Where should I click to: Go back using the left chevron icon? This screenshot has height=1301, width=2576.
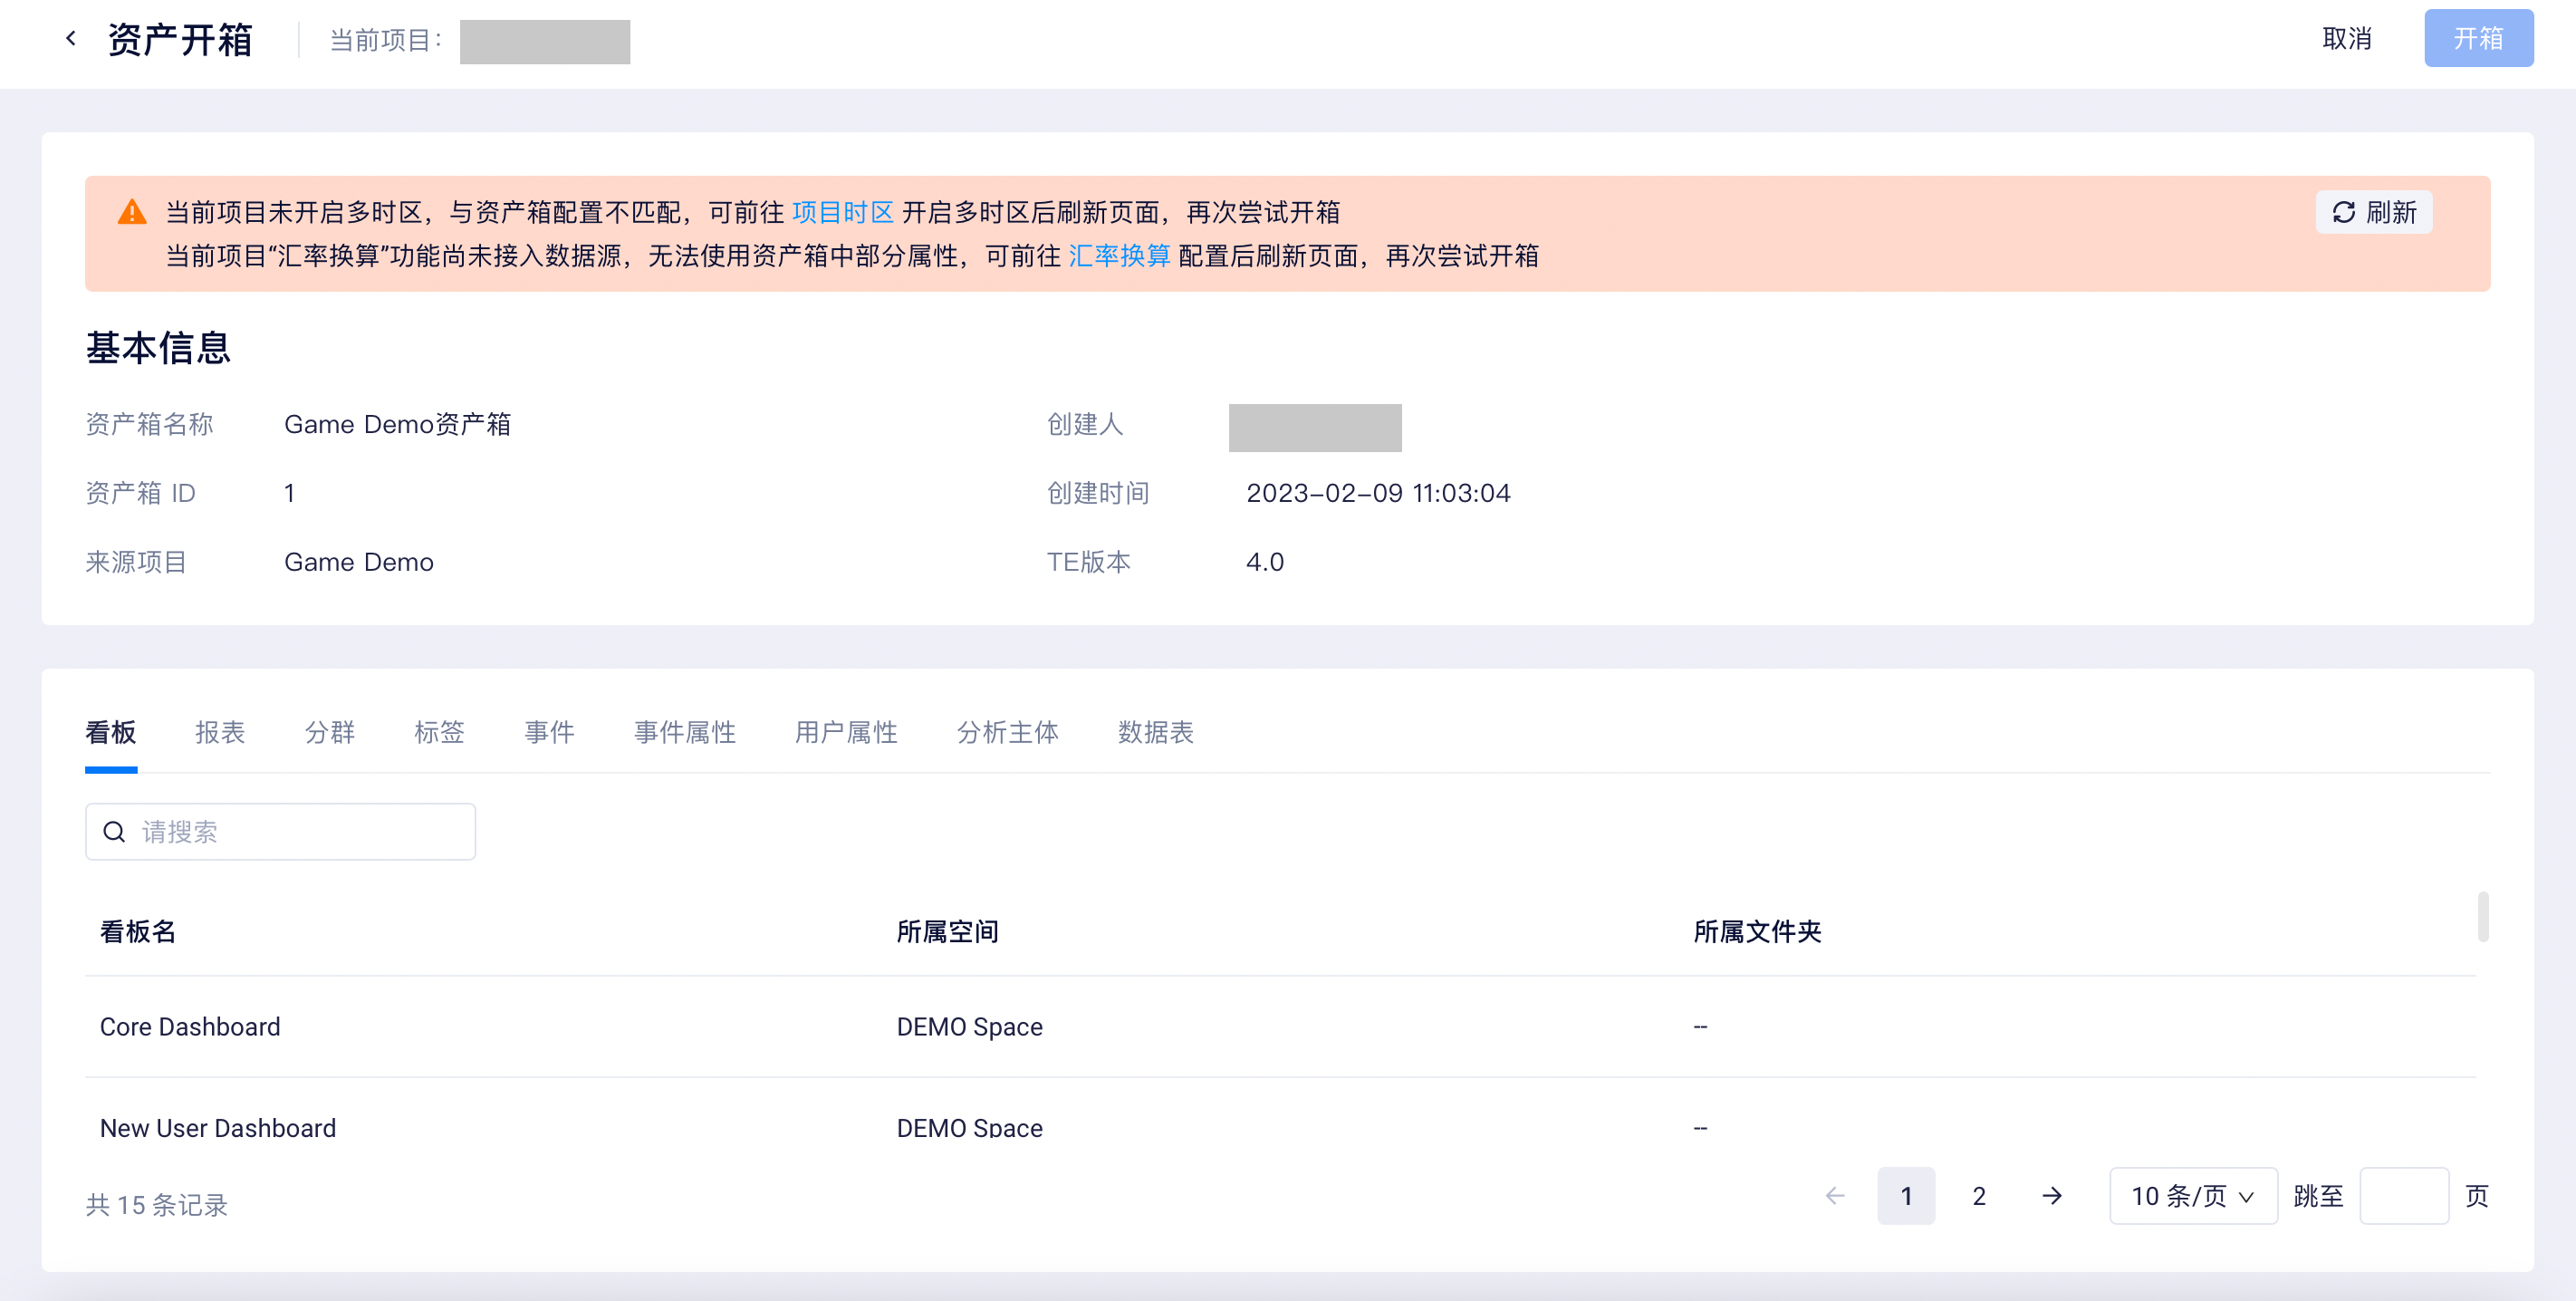pyautogui.click(x=71, y=39)
